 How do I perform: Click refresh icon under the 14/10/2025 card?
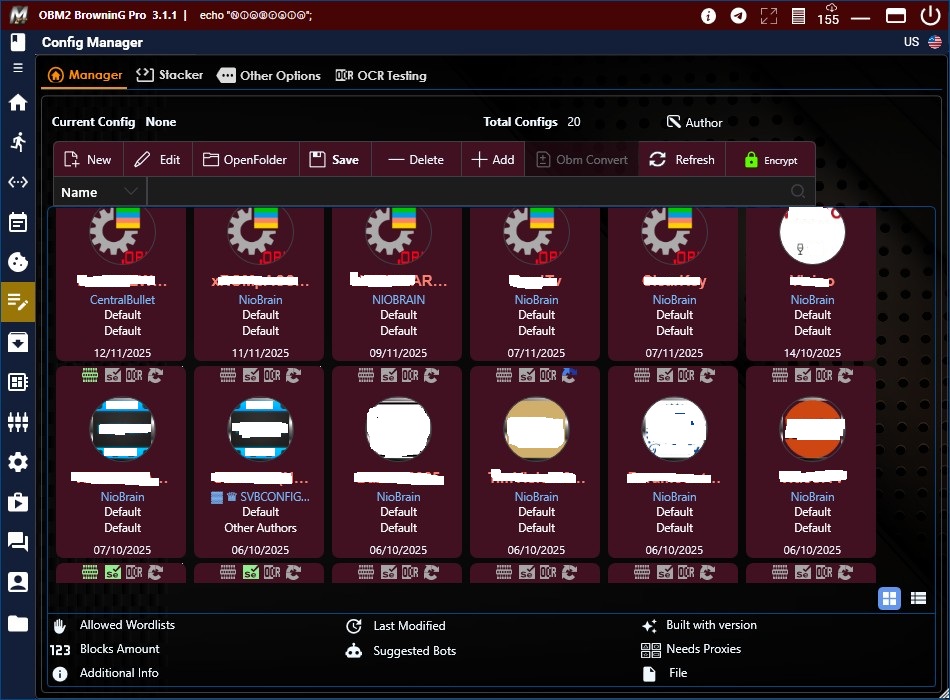click(845, 376)
